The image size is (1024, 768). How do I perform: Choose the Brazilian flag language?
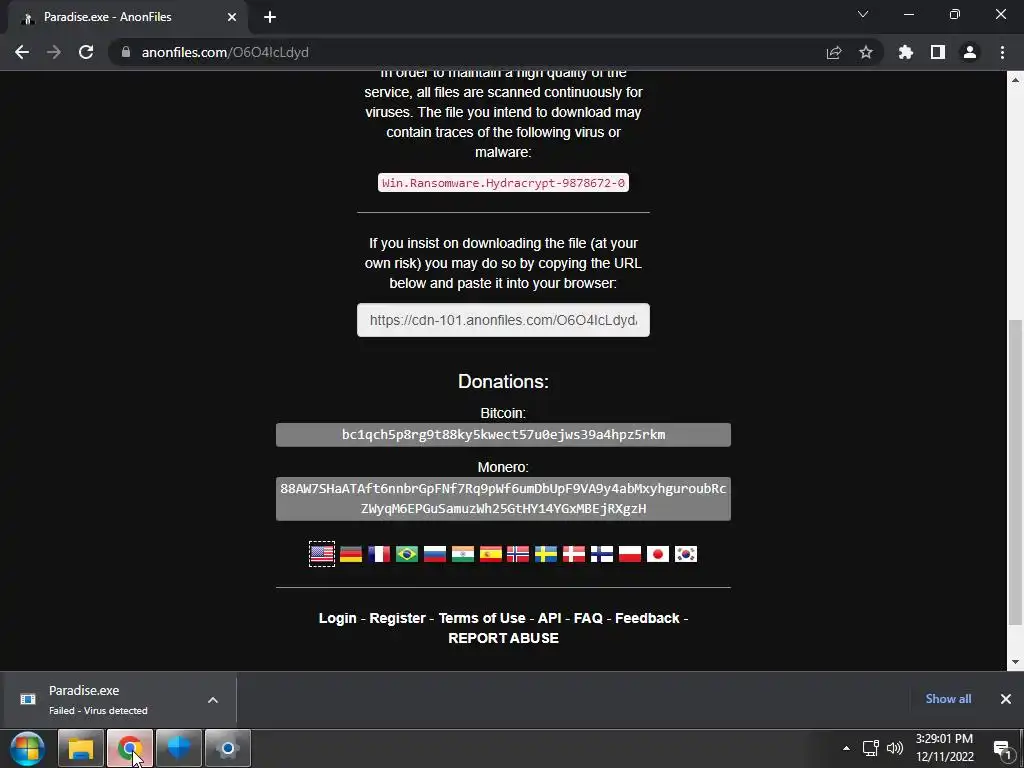tap(407, 554)
